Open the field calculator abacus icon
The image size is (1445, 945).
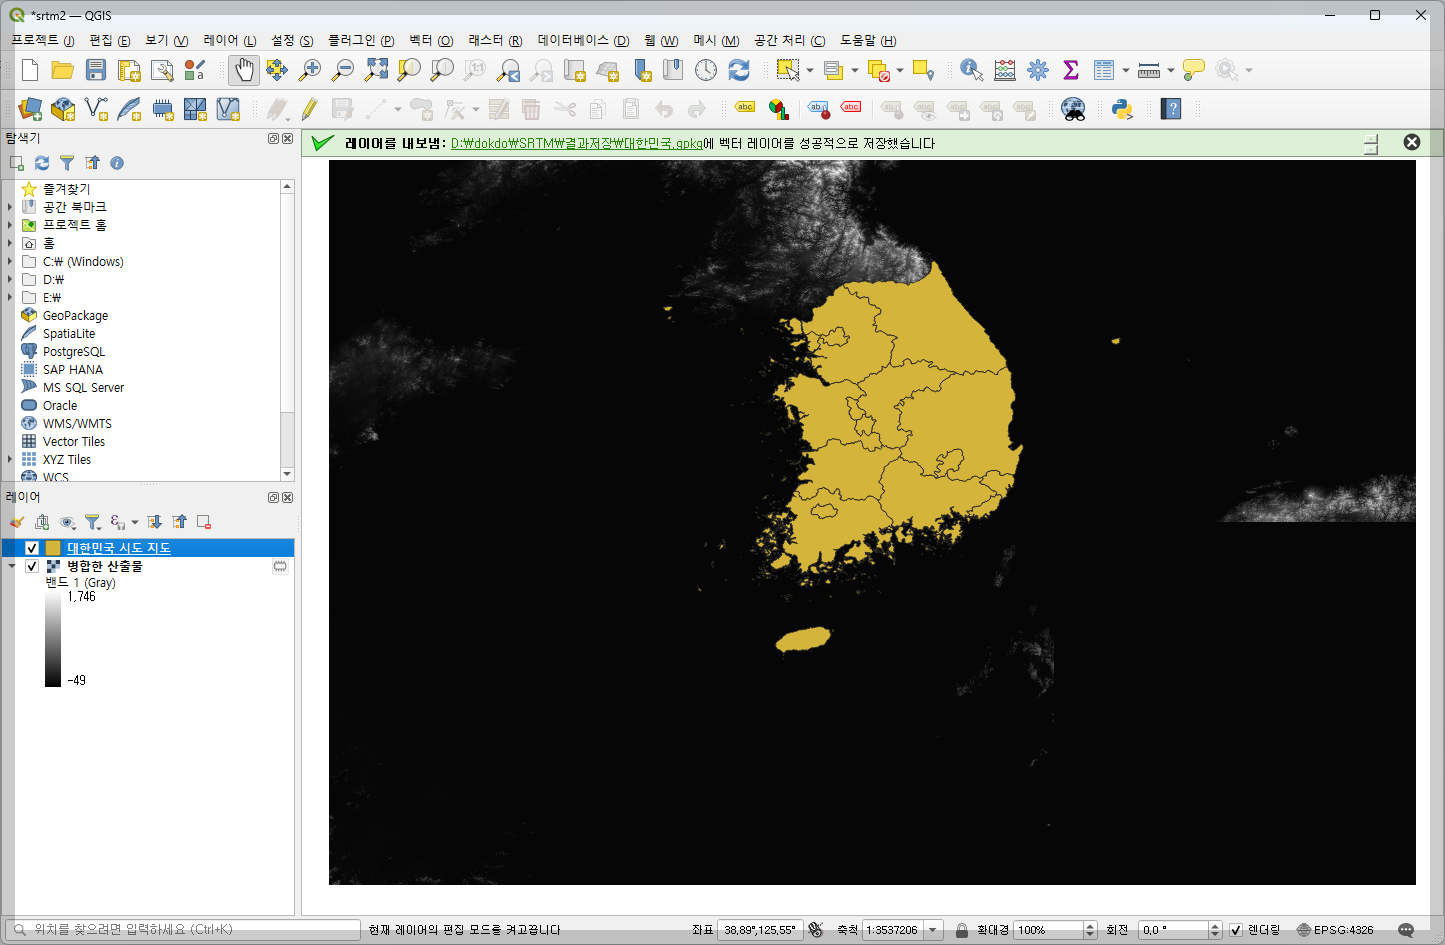(x=1005, y=70)
